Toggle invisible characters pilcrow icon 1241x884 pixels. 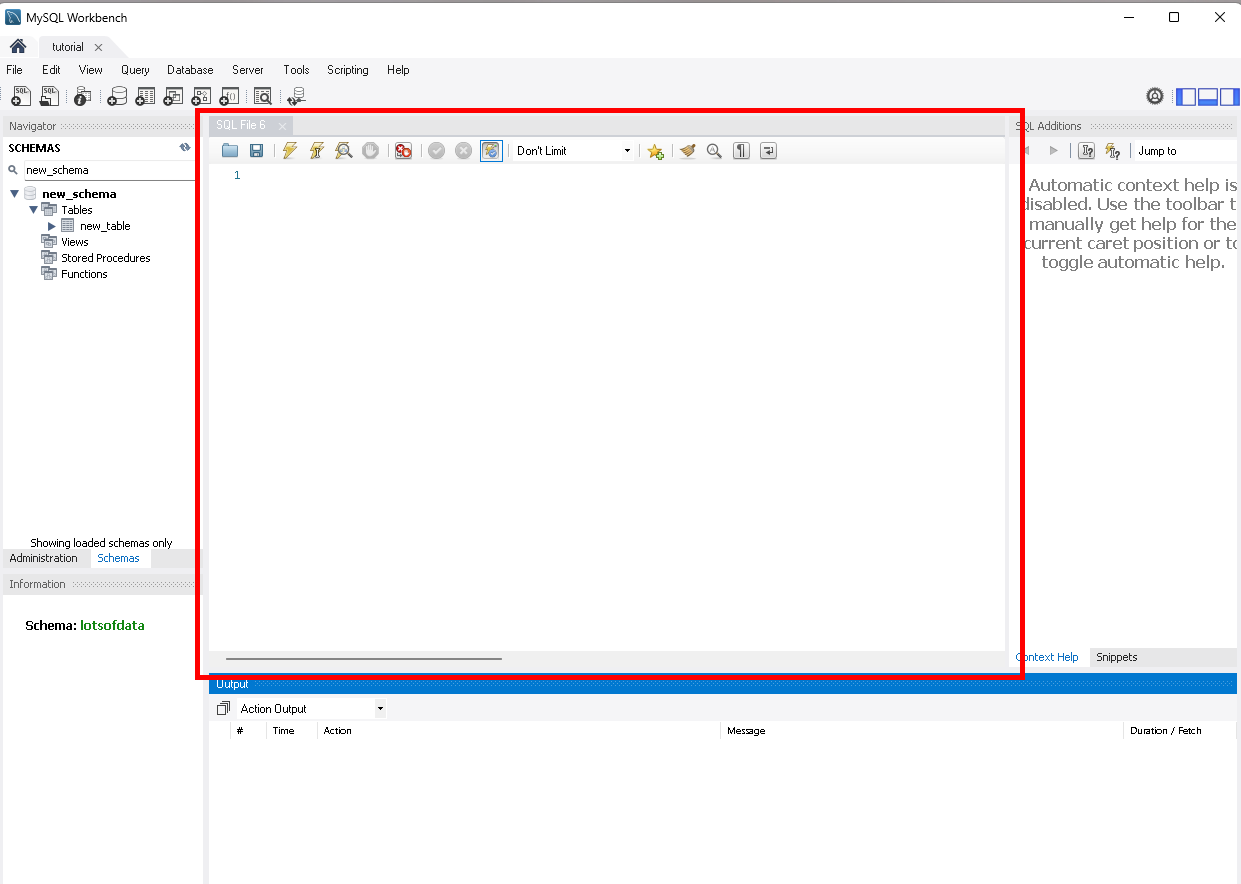(x=741, y=151)
